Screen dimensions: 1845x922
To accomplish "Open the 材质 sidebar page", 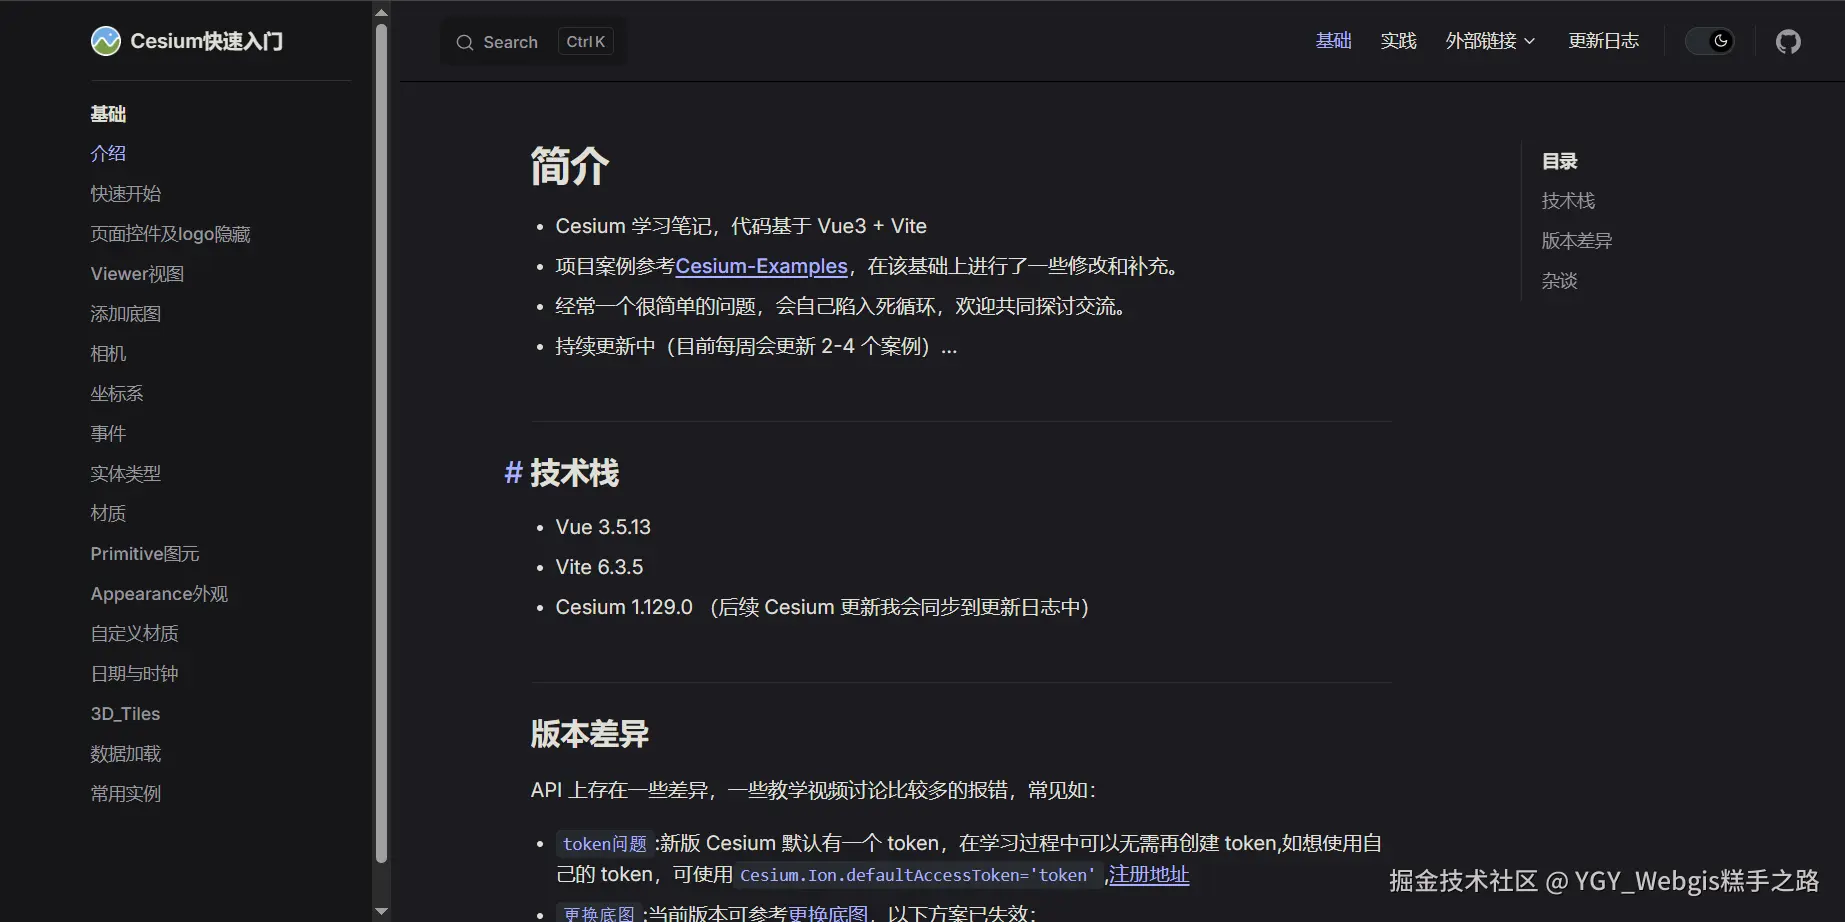I will (x=108, y=513).
